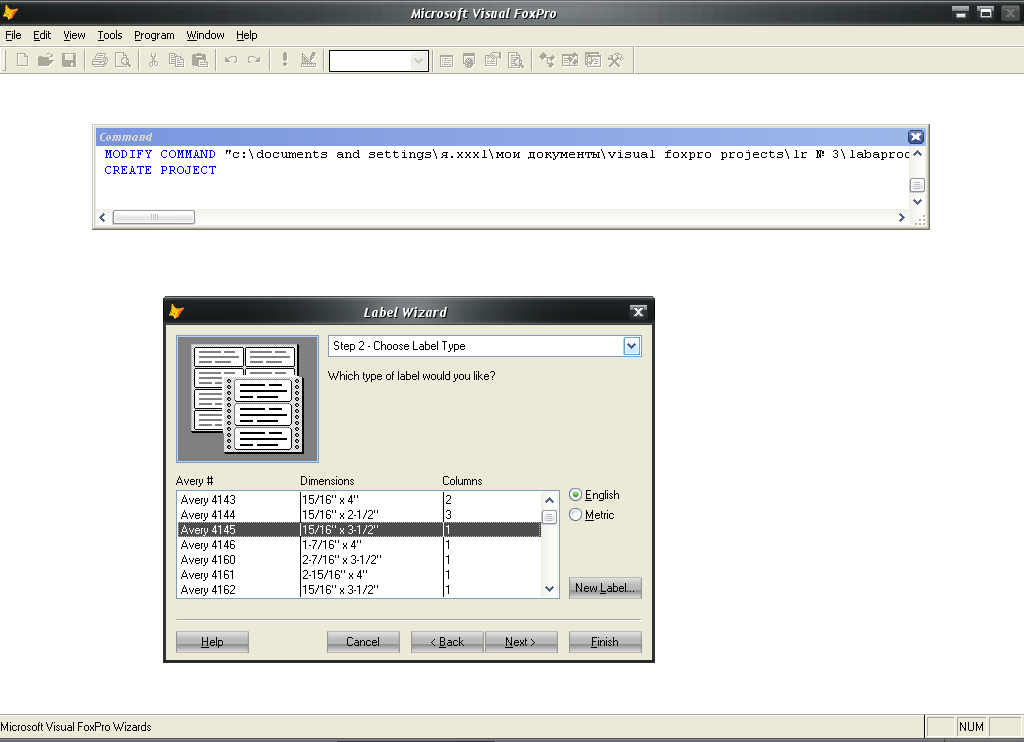Image resolution: width=1024 pixels, height=742 pixels.
Task: Close the Command window
Action: (x=916, y=137)
